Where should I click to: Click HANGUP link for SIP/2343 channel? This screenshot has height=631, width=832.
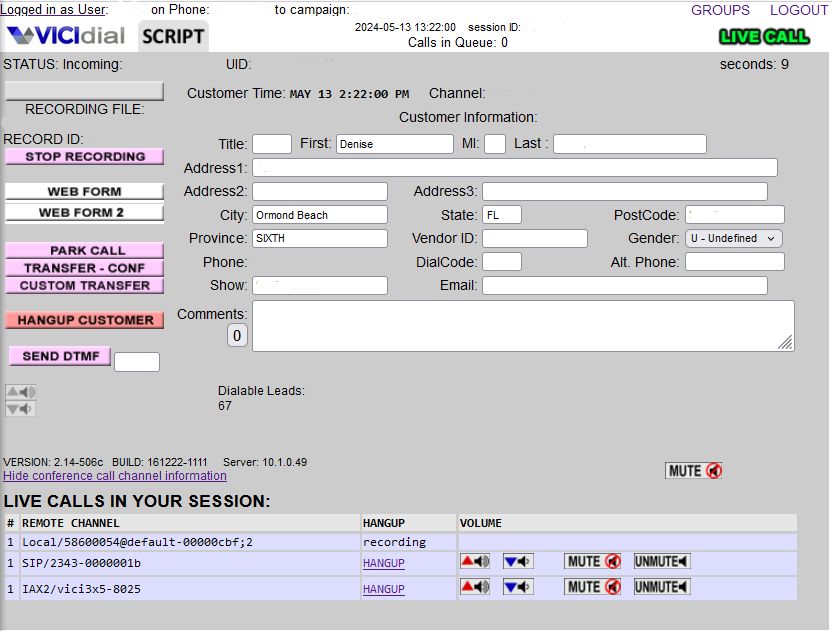click(x=383, y=563)
